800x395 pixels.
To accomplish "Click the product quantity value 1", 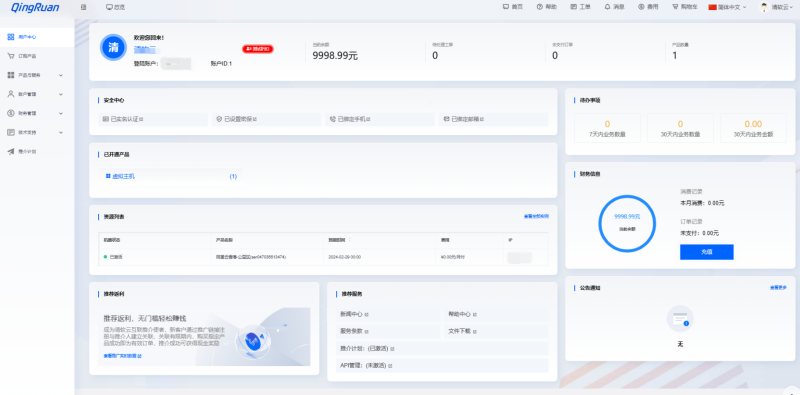I will 674,56.
